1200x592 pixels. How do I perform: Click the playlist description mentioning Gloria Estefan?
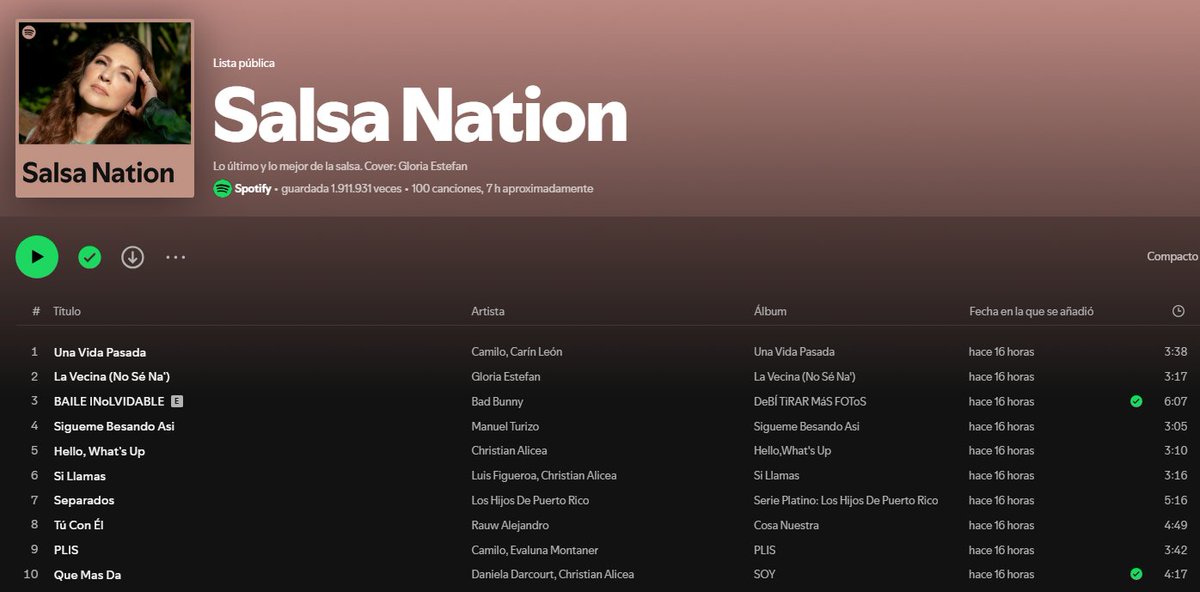coord(340,166)
